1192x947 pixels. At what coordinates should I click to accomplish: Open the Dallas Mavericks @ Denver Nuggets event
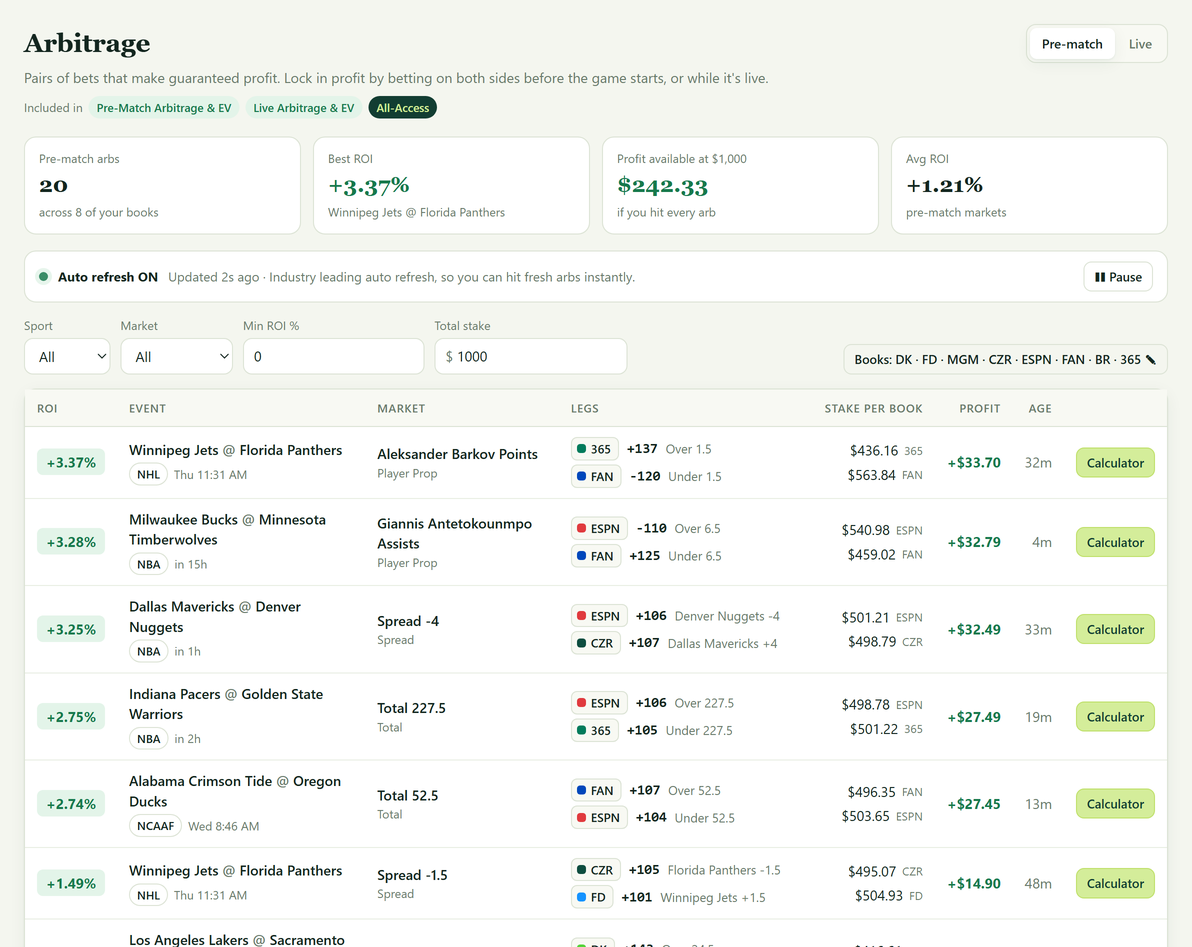click(x=214, y=617)
